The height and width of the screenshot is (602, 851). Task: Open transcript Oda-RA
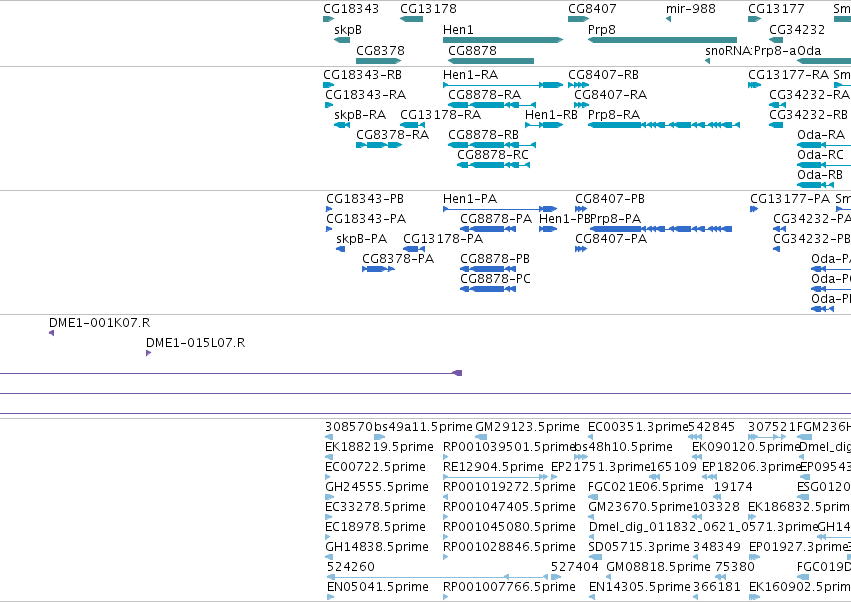824,145
